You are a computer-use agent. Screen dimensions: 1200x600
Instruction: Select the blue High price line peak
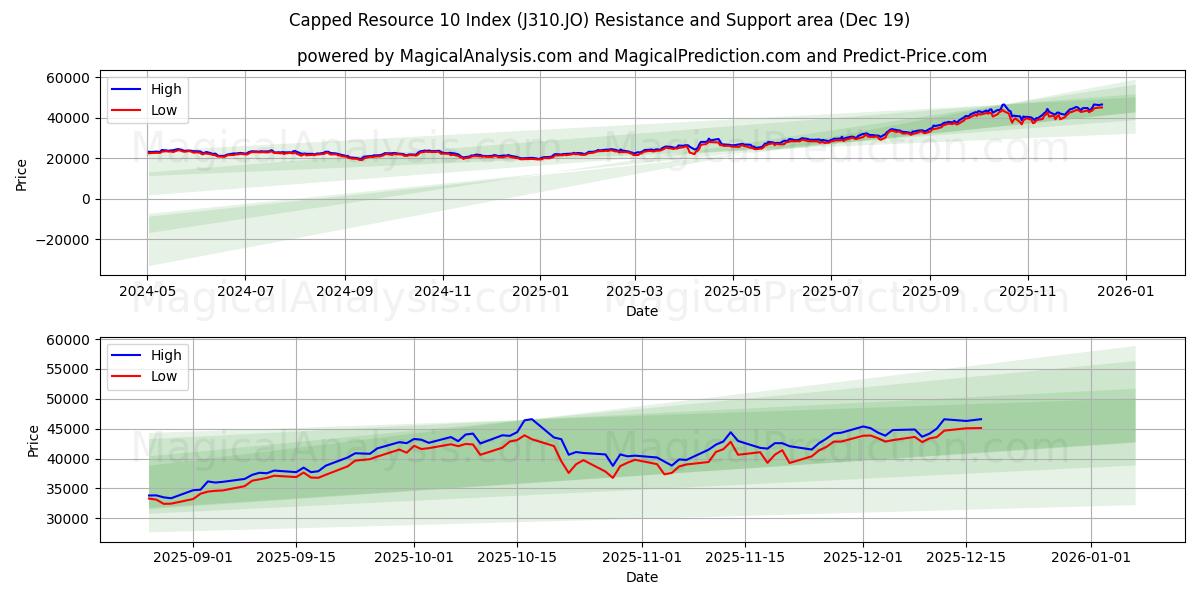[x=1003, y=103]
